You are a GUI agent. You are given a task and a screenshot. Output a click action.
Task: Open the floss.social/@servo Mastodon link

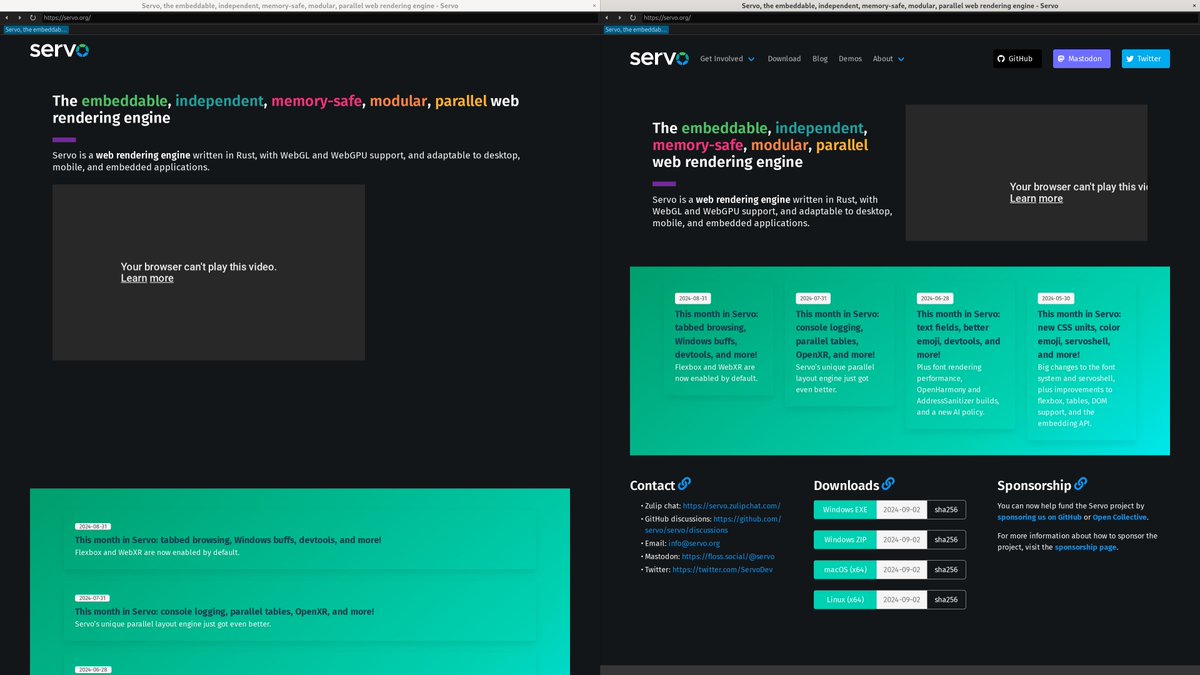click(x=728, y=556)
